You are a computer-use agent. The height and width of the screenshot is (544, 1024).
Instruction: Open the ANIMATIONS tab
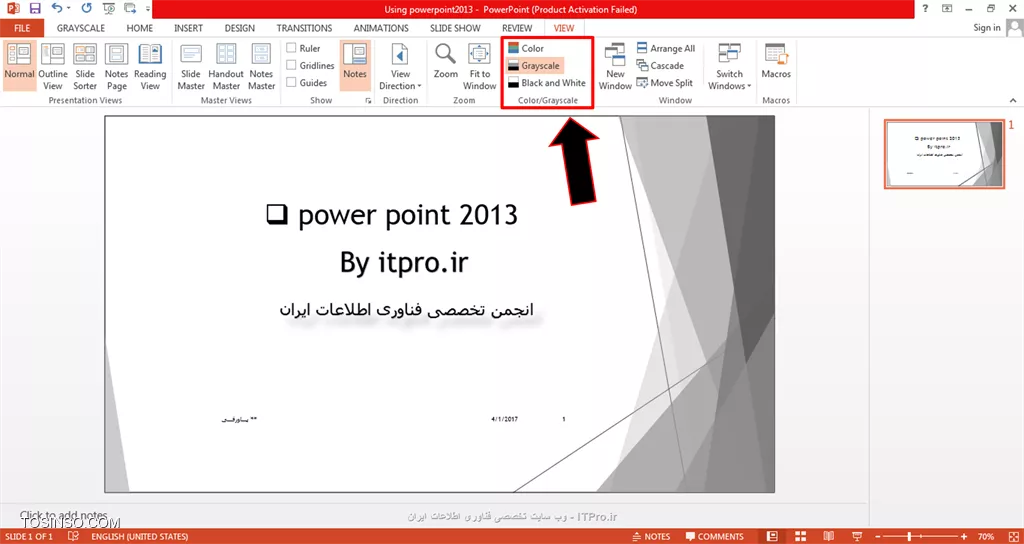381,28
